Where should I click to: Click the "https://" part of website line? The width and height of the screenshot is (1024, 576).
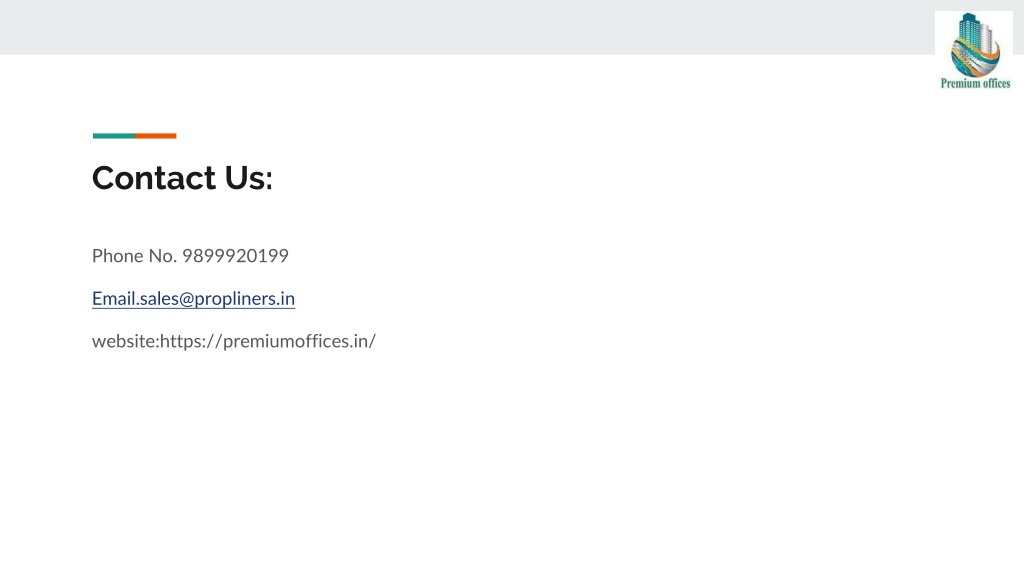(x=191, y=341)
